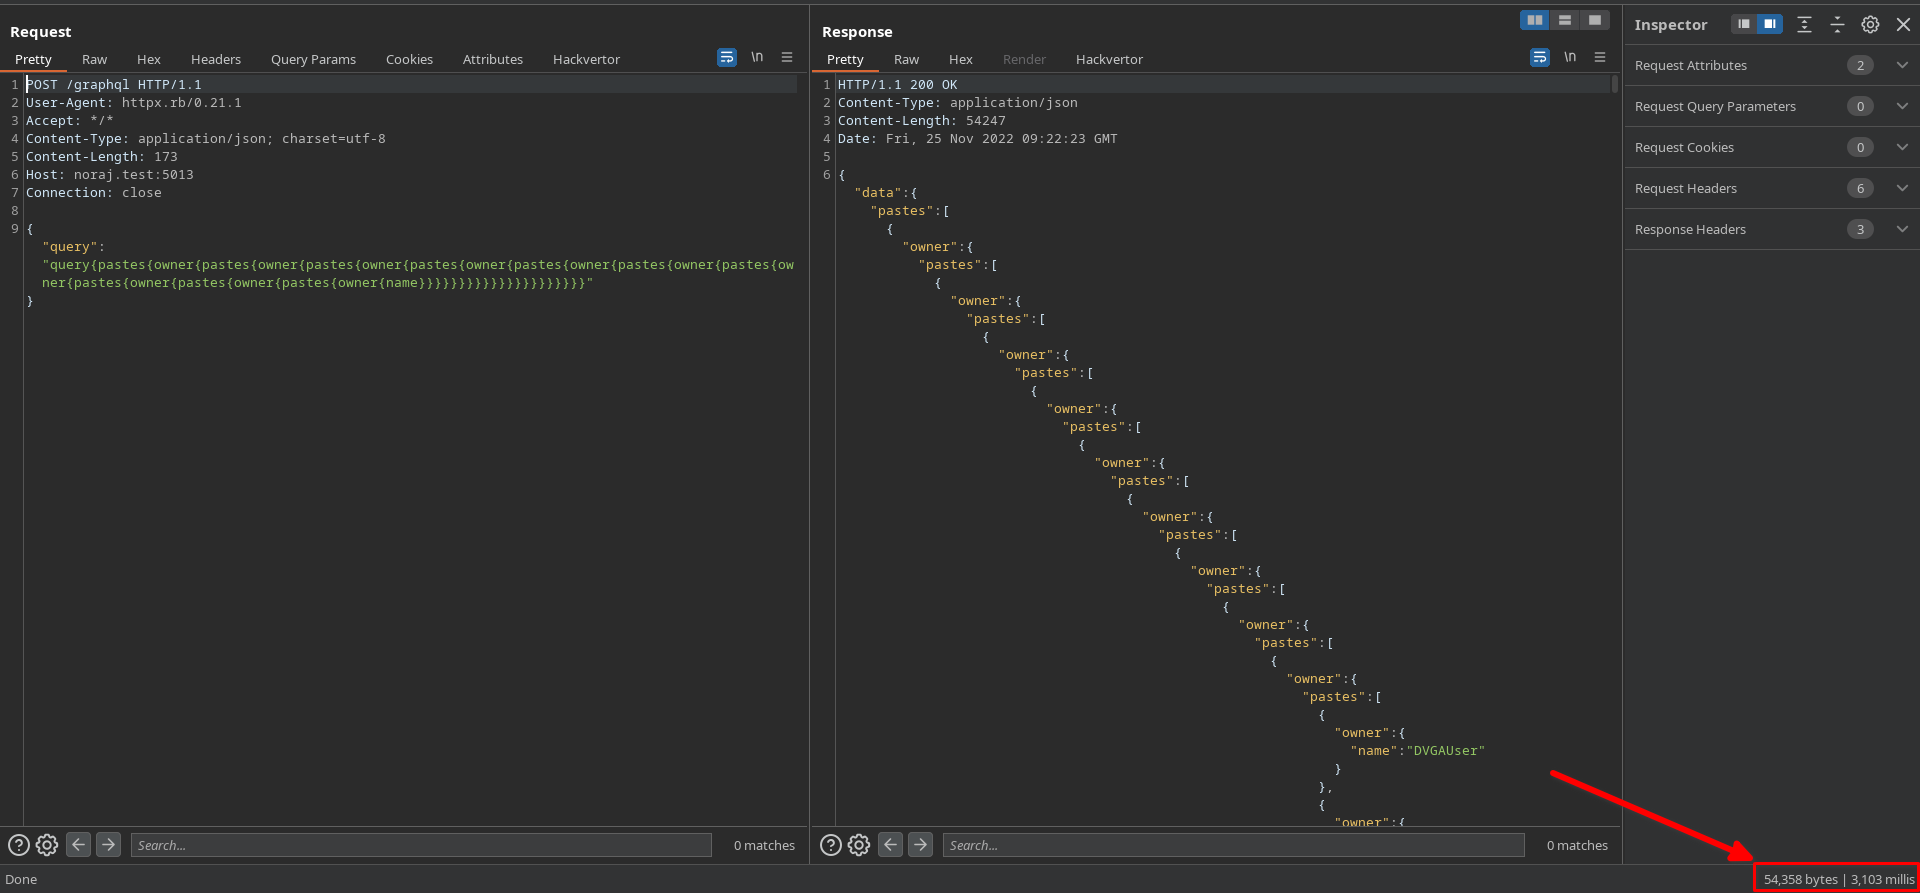The width and height of the screenshot is (1920, 893).
Task: Click the Request Attributes count badge 2
Action: tap(1860, 65)
